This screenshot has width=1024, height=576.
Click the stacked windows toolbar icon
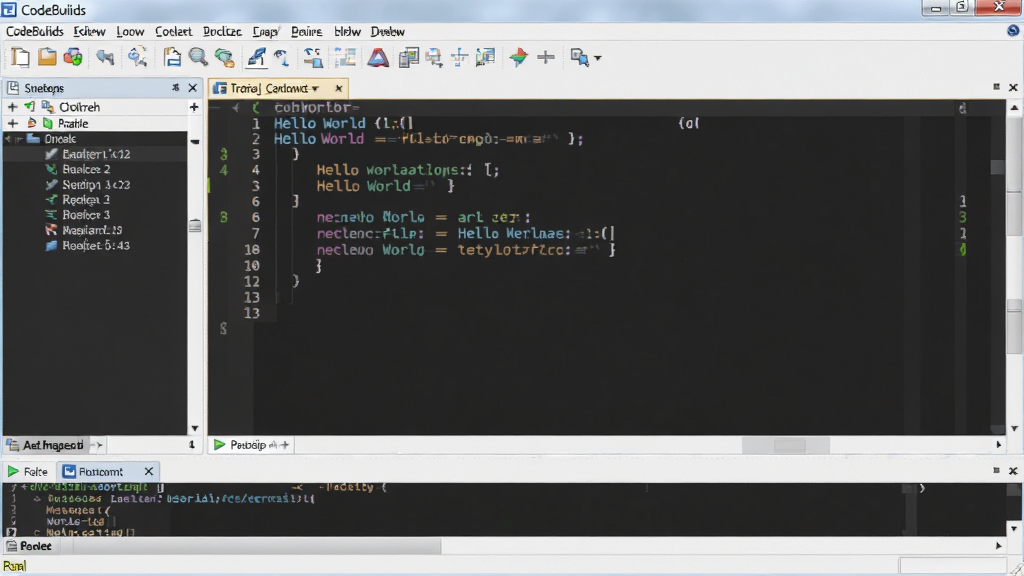coord(408,57)
